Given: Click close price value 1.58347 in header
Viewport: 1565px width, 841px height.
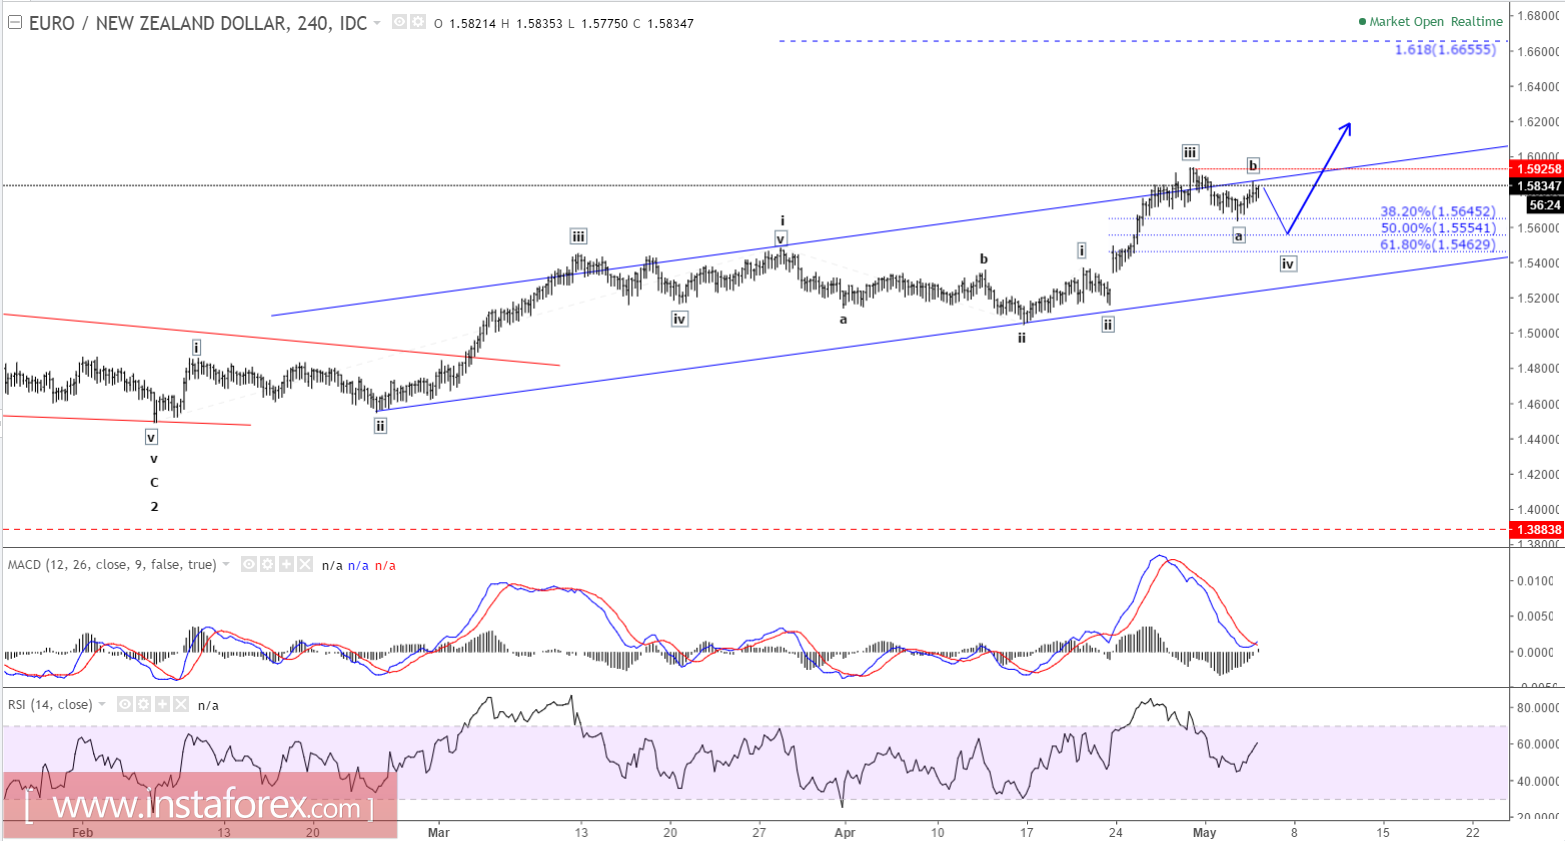Looking at the screenshot, I should 670,23.
